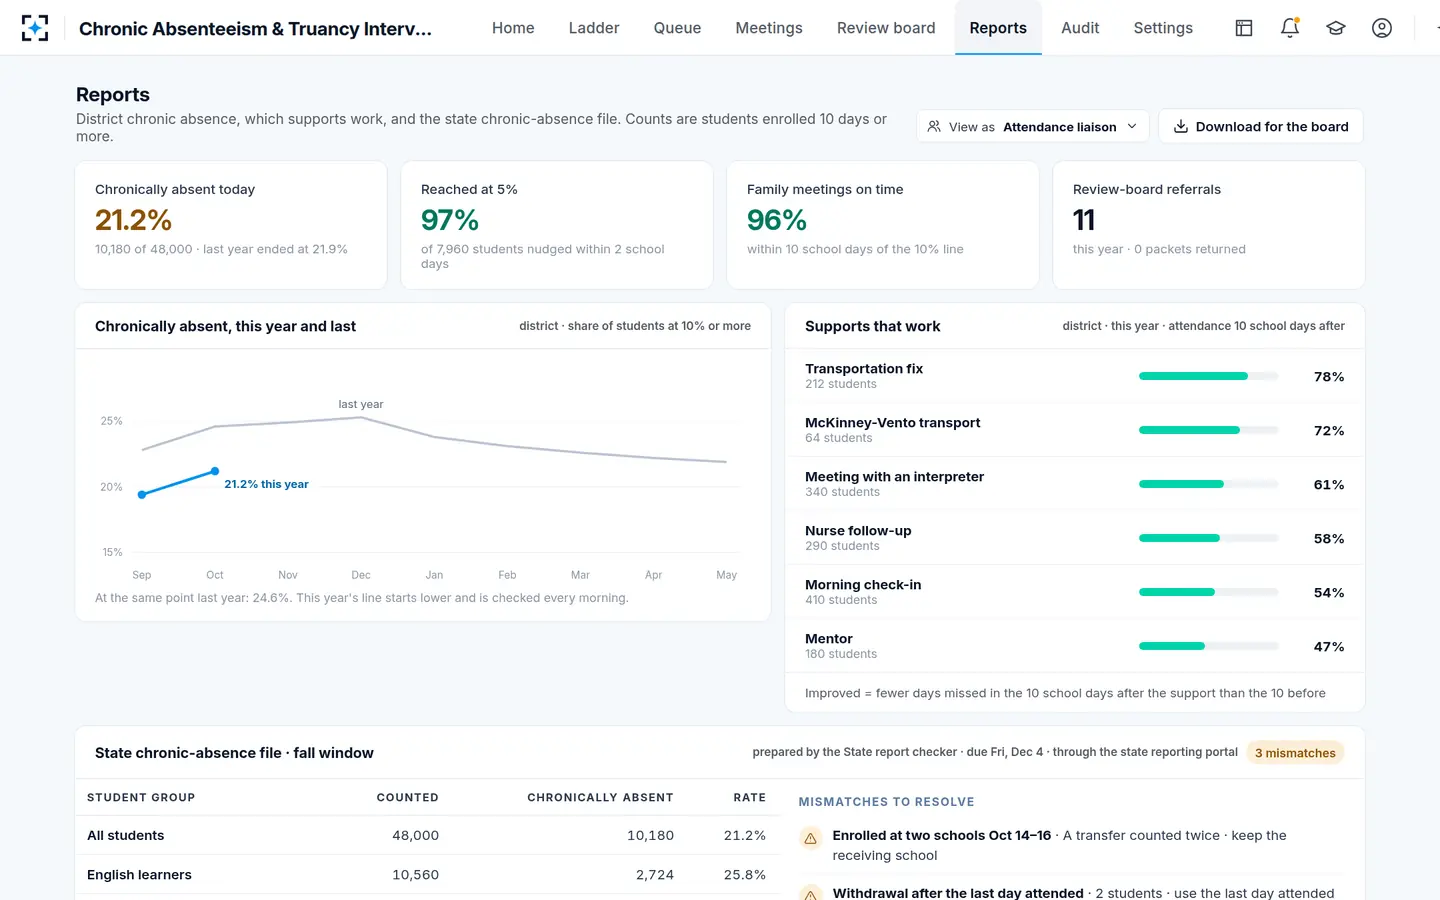This screenshot has height=900, width=1440.
Task: Click the Reports page heading
Action: [113, 94]
